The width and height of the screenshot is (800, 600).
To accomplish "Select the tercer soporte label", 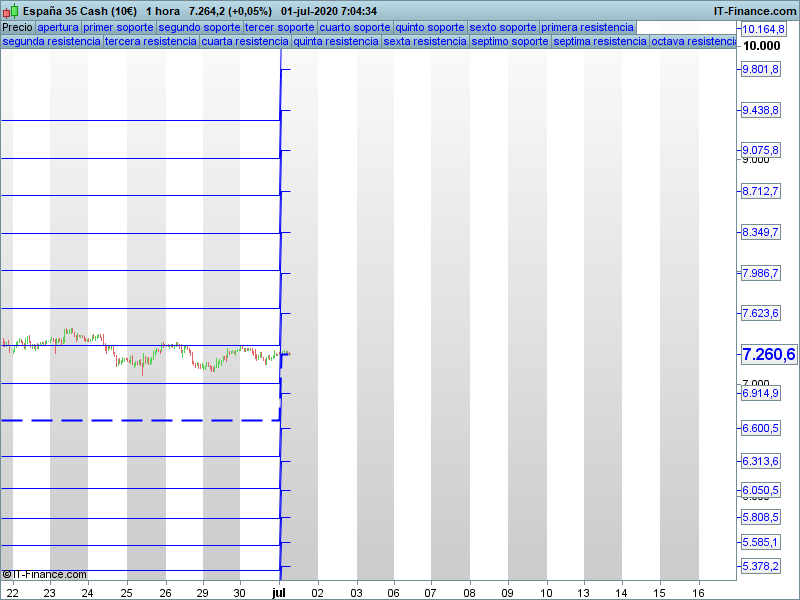I will [x=280, y=27].
